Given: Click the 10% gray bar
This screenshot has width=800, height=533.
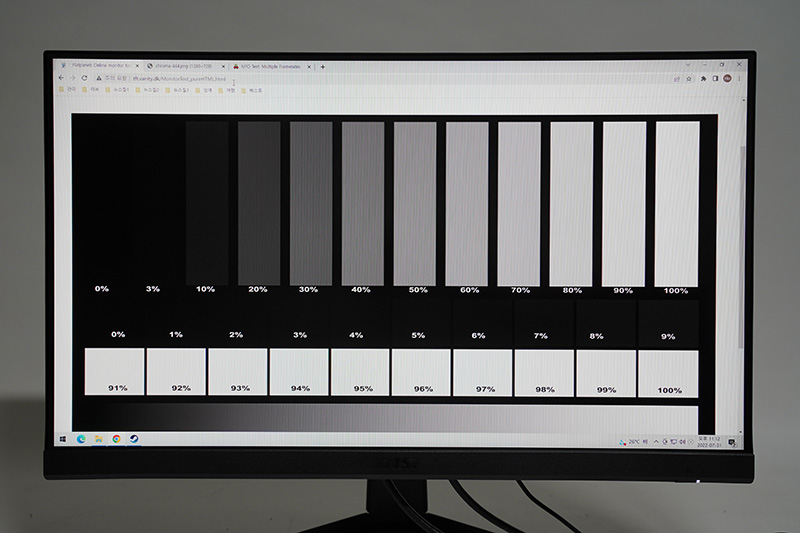Looking at the screenshot, I should coord(207,203).
